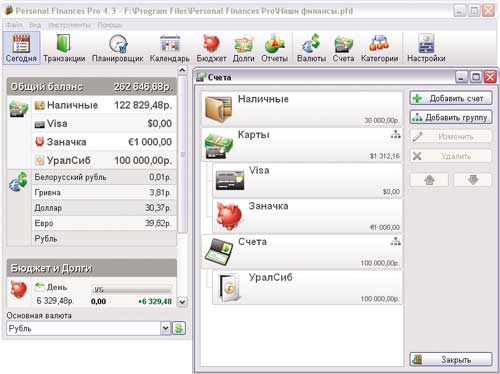Image resolution: width=500 pixels, height=374 pixels.
Task: Click the День budget label
Action: coord(57,287)
